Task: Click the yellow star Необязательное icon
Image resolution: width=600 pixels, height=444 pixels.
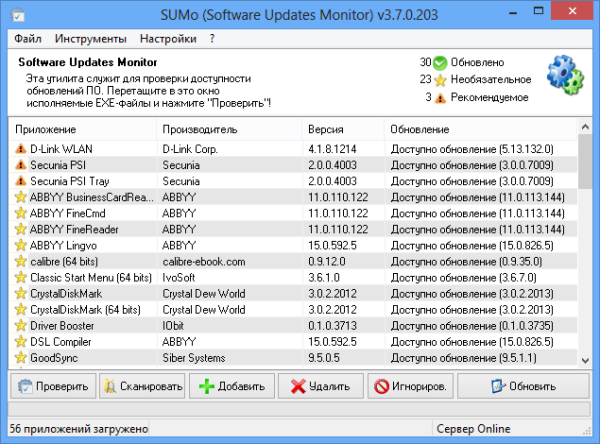Action: pyautogui.click(x=440, y=80)
